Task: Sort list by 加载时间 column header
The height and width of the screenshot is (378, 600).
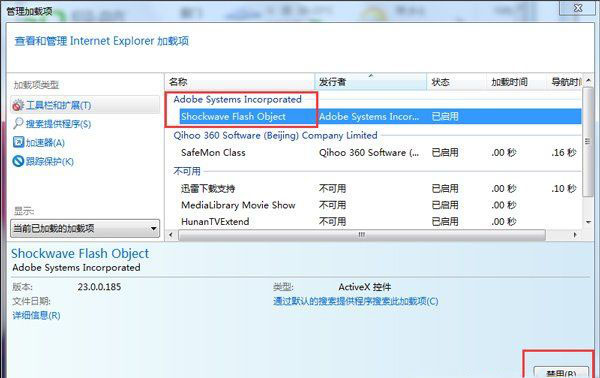Action: tap(516, 82)
